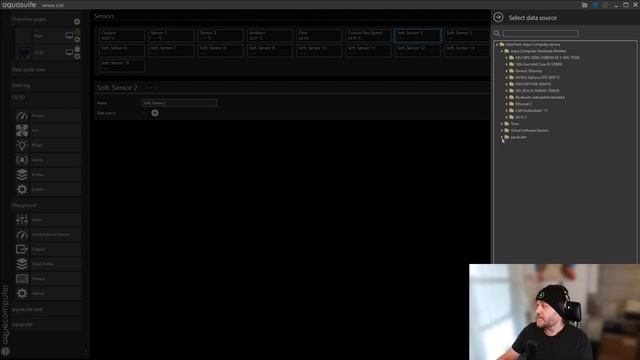Open the OCTO Fans icon
Screen dimensions: 640x360
coord(22,131)
